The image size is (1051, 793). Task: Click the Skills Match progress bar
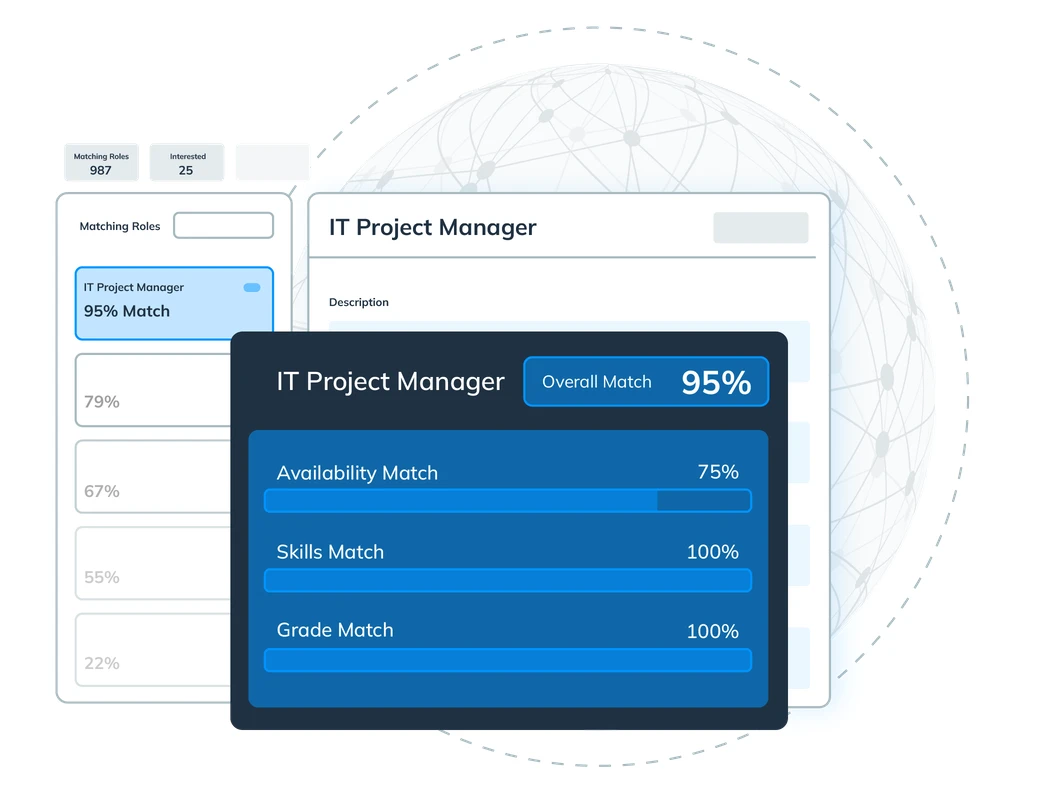point(507,580)
